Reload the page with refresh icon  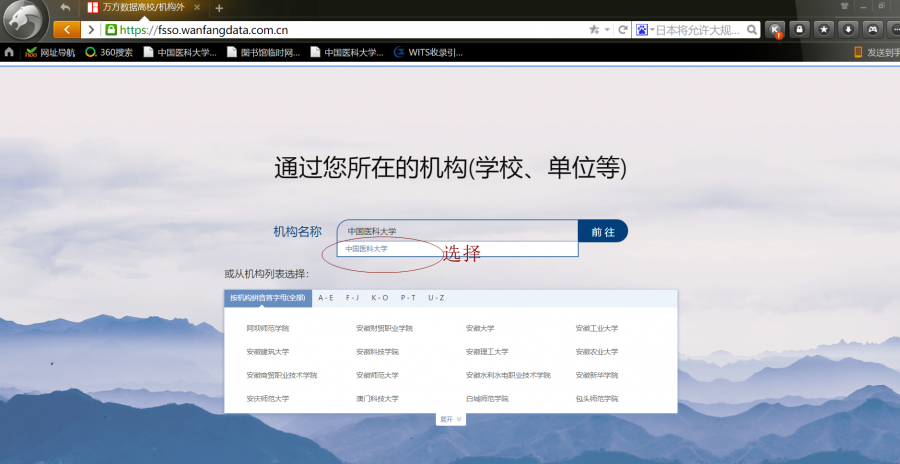click(x=622, y=30)
